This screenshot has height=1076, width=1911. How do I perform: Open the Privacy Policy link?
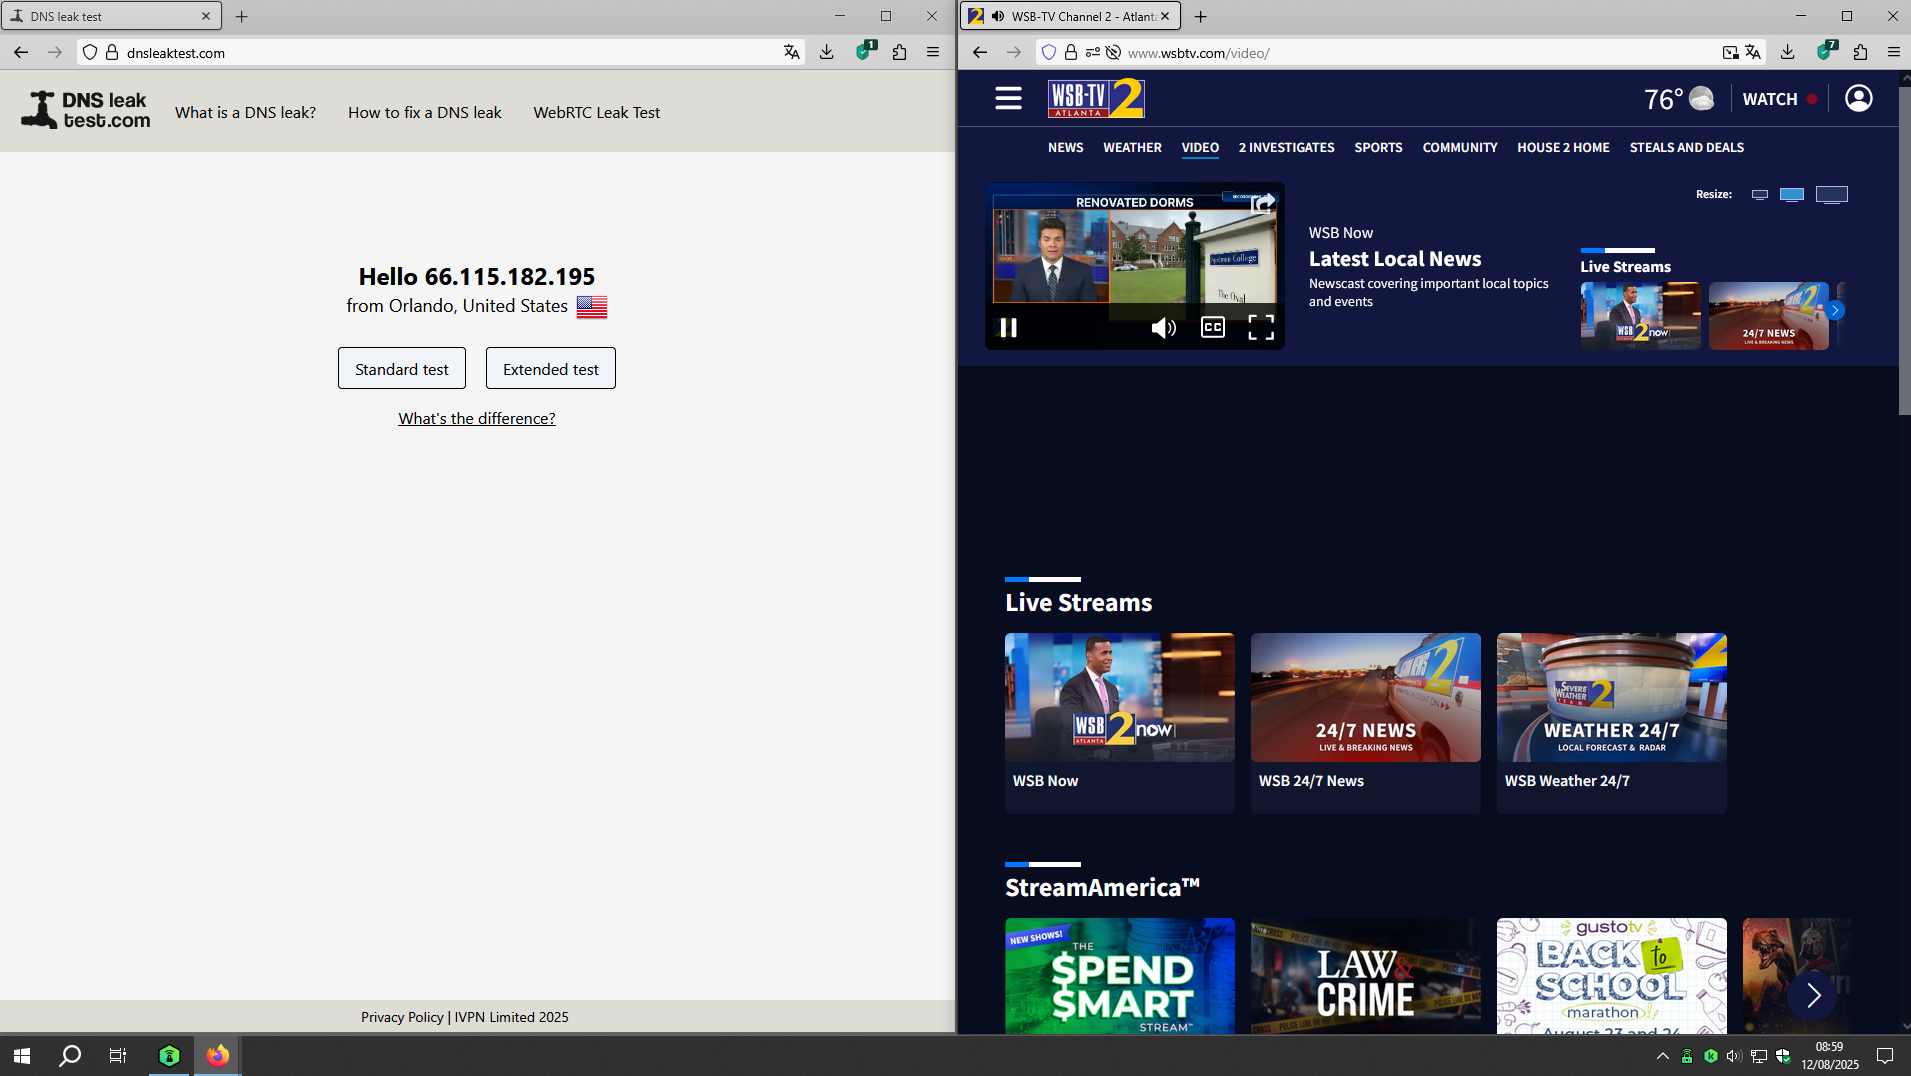pyautogui.click(x=402, y=1017)
